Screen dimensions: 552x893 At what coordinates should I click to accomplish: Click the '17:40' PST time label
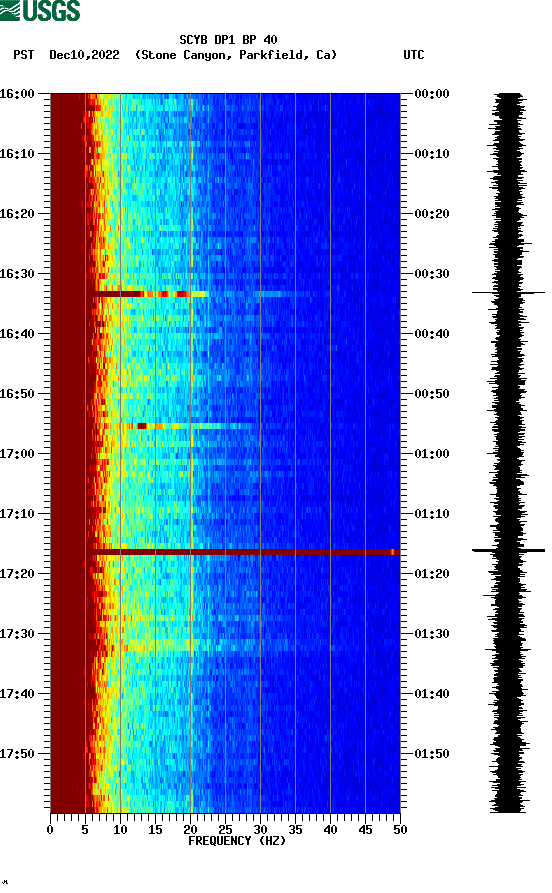17,694
